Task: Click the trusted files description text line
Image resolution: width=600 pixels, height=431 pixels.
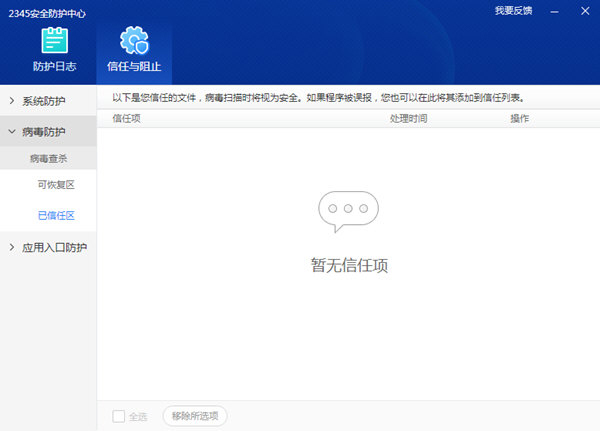Action: pos(318,98)
